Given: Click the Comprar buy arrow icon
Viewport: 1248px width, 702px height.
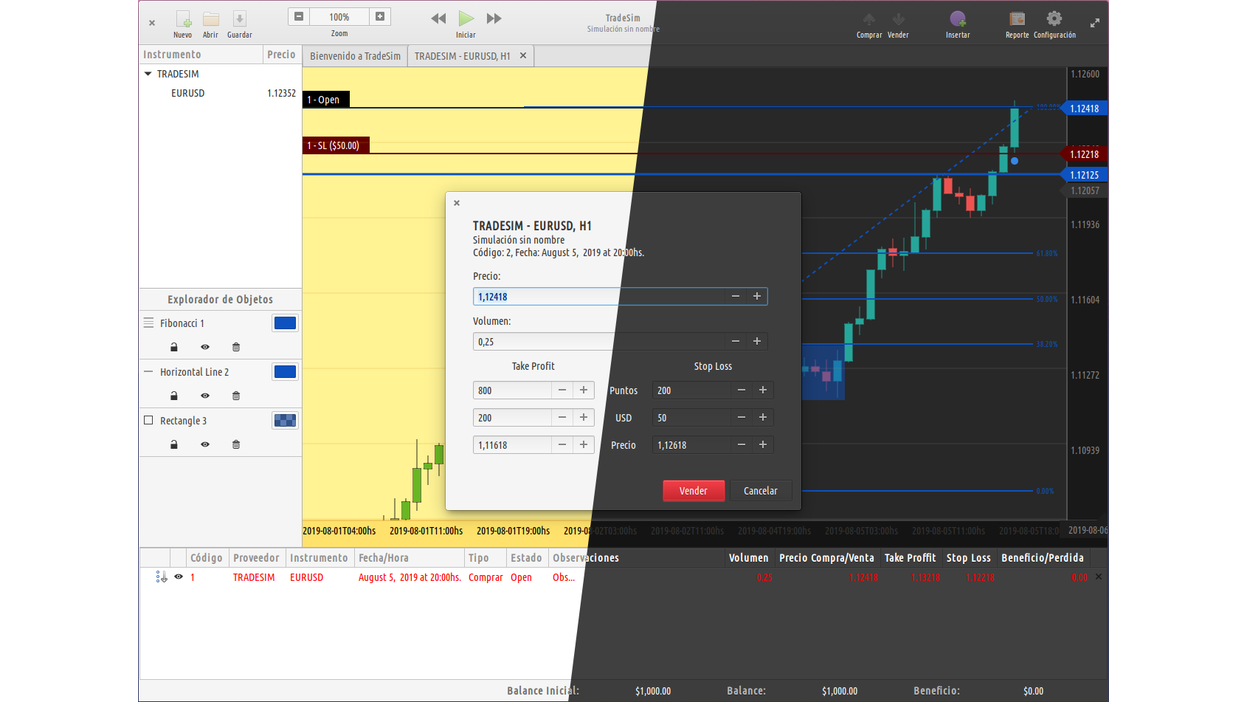Looking at the screenshot, I should 868,20.
